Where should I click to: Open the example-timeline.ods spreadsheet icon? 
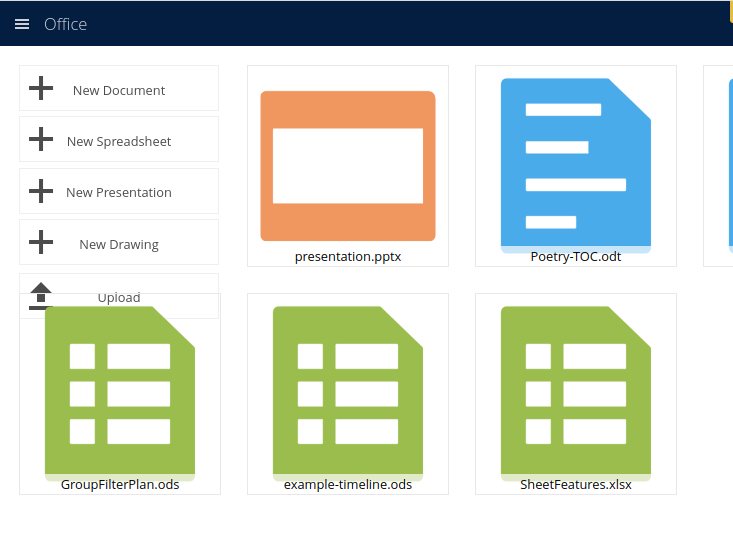point(348,393)
